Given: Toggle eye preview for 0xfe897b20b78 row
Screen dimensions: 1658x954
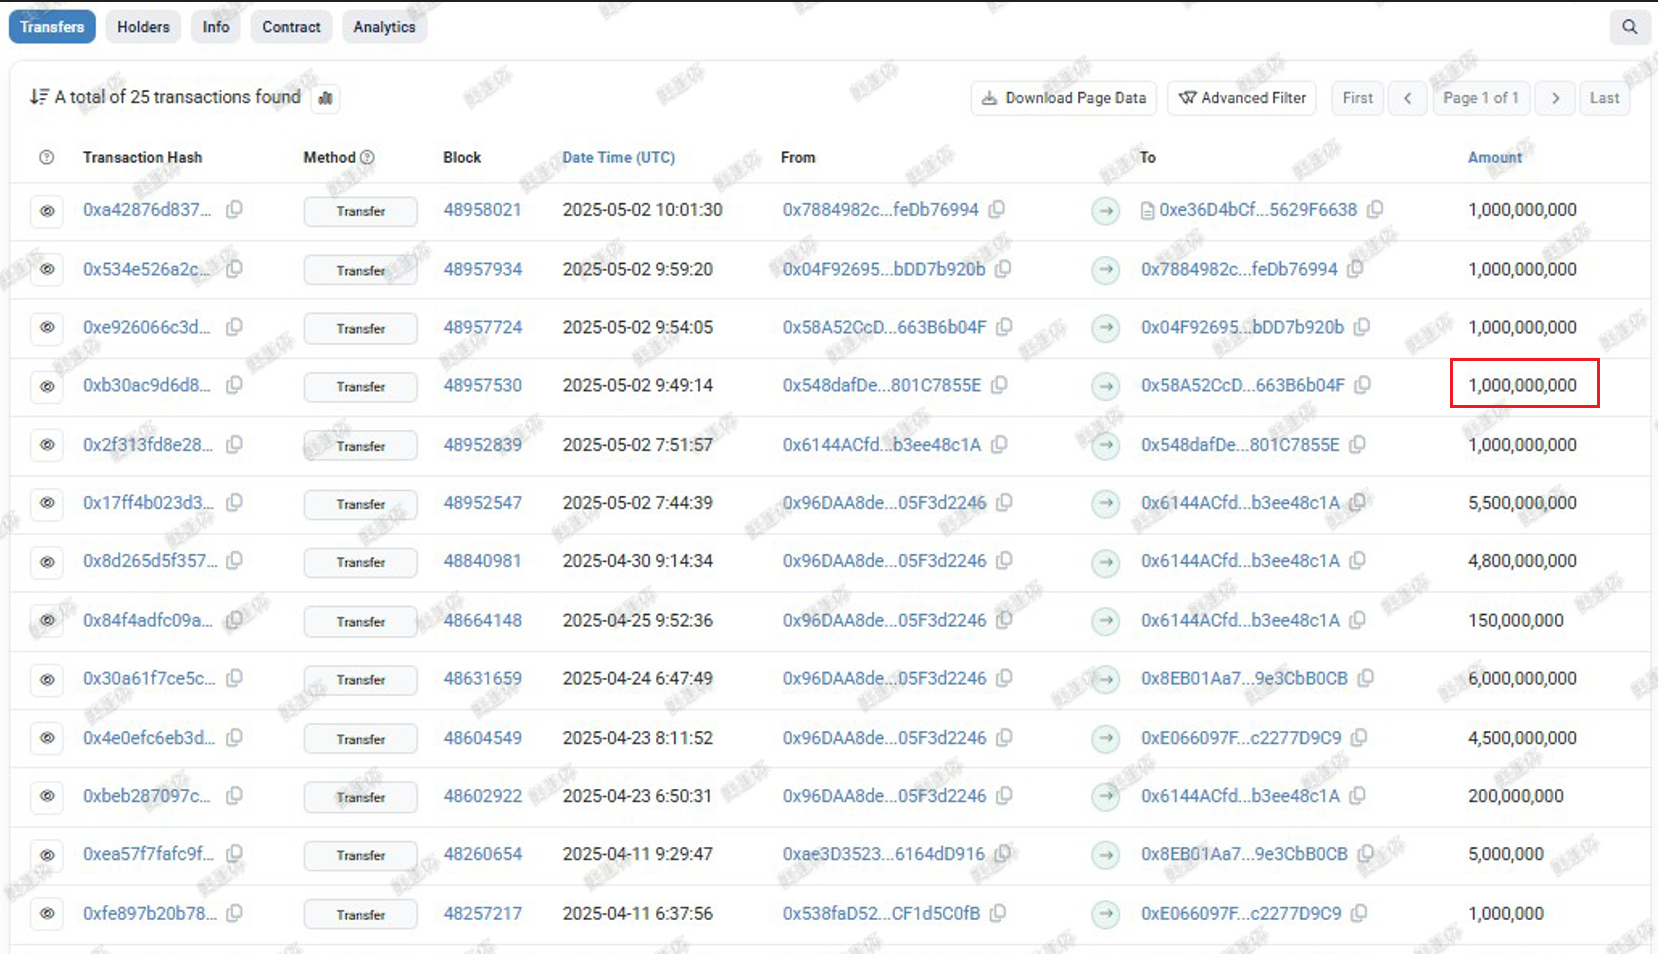Looking at the screenshot, I should [x=47, y=913].
